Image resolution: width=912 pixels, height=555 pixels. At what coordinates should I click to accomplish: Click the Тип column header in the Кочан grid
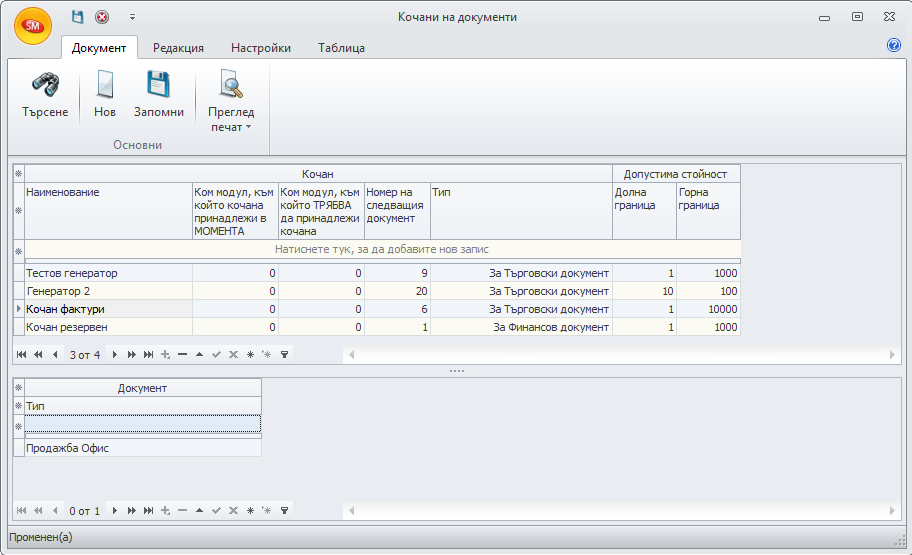pyautogui.click(x=521, y=211)
